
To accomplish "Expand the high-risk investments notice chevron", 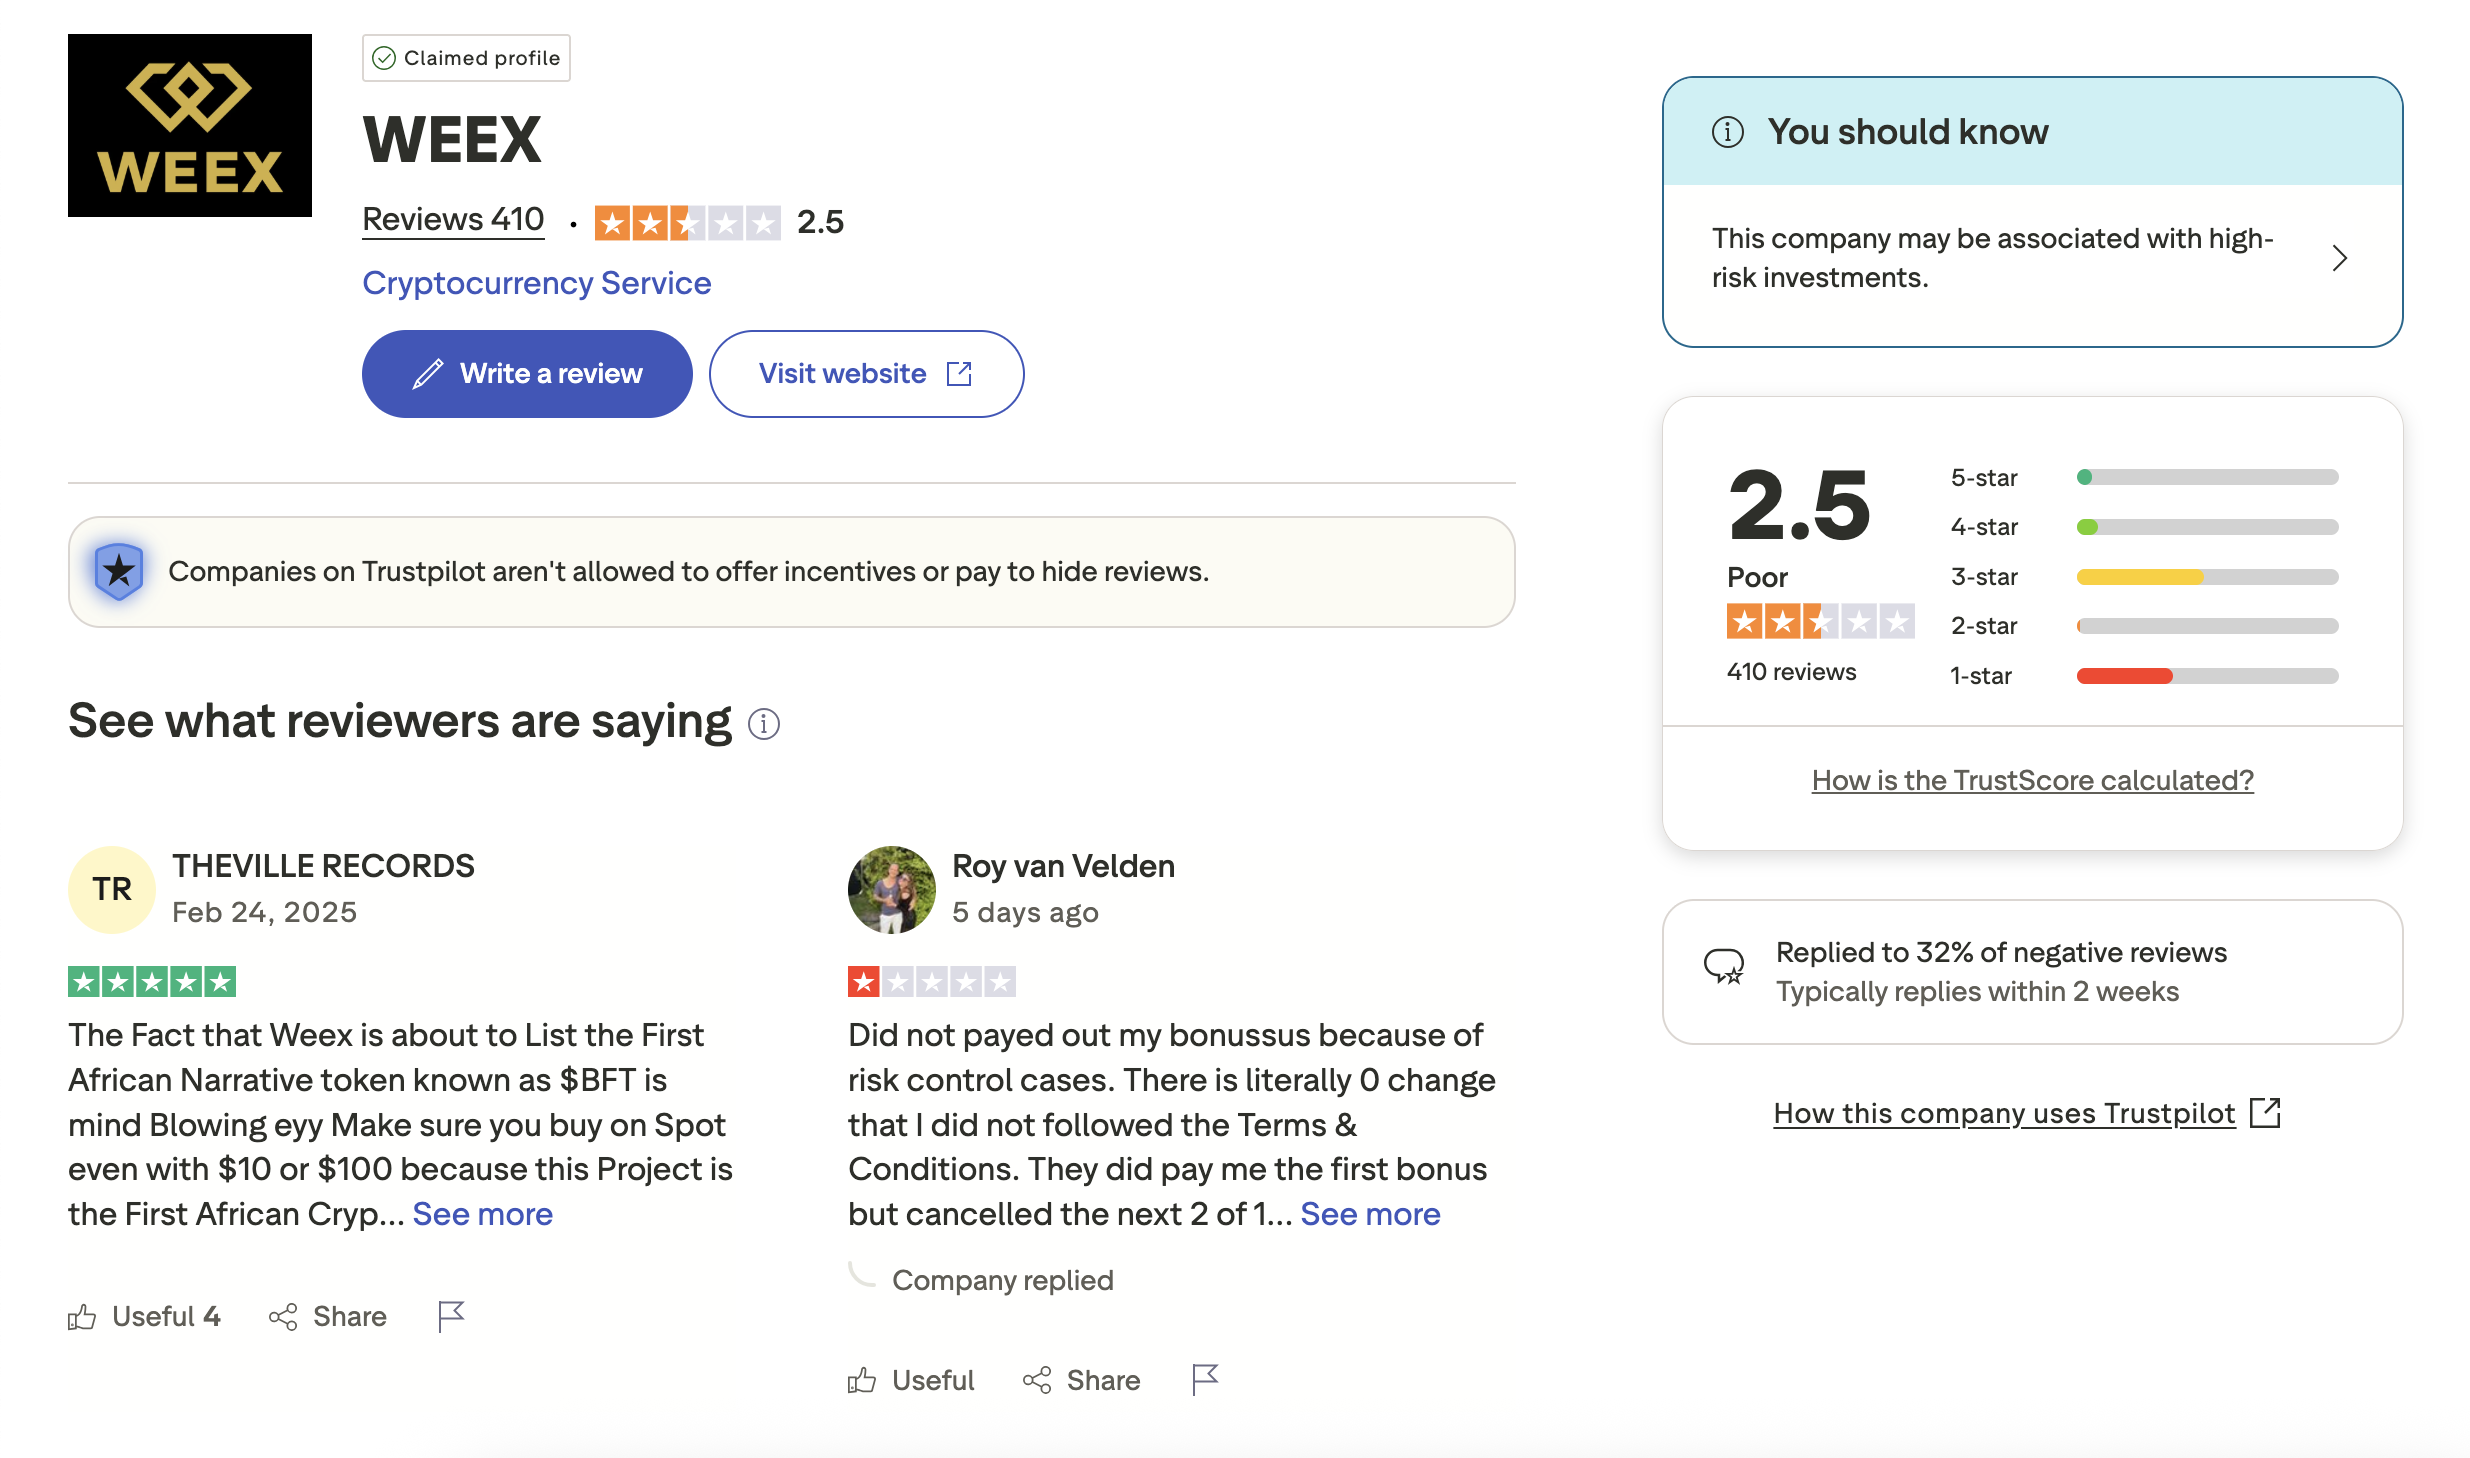I will pos(2339,258).
